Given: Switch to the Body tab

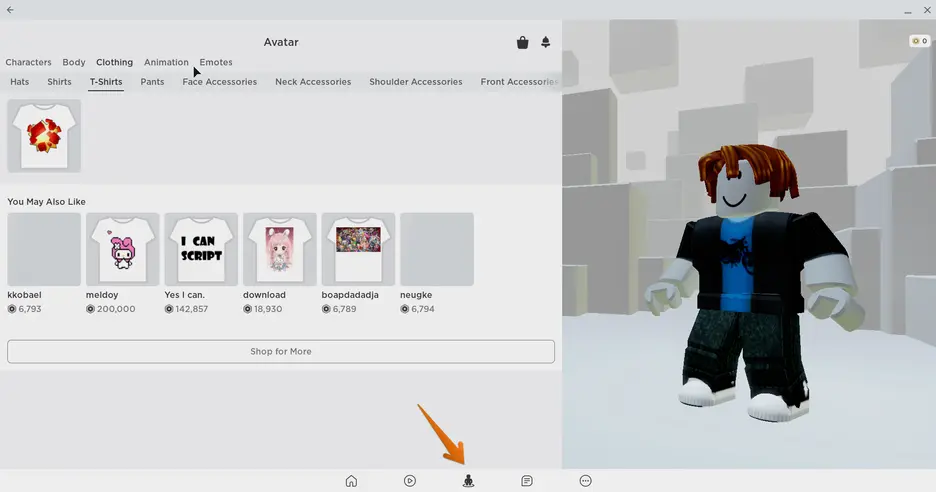Looking at the screenshot, I should 73,62.
